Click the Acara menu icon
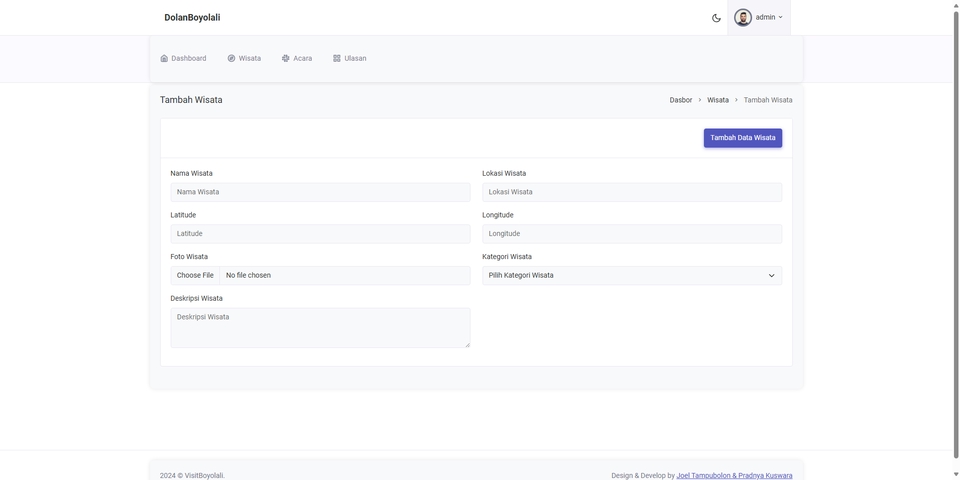 (x=285, y=59)
